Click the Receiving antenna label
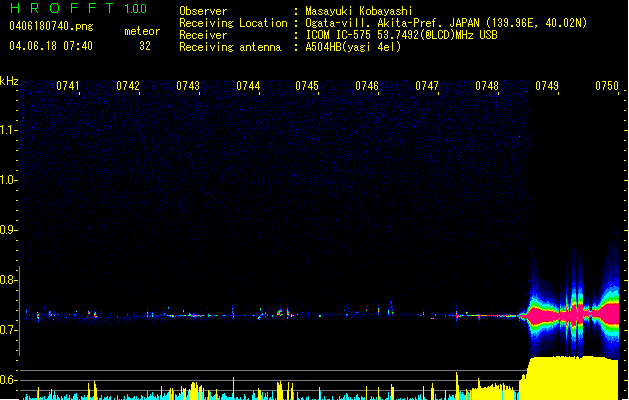629x400 pixels. point(230,47)
